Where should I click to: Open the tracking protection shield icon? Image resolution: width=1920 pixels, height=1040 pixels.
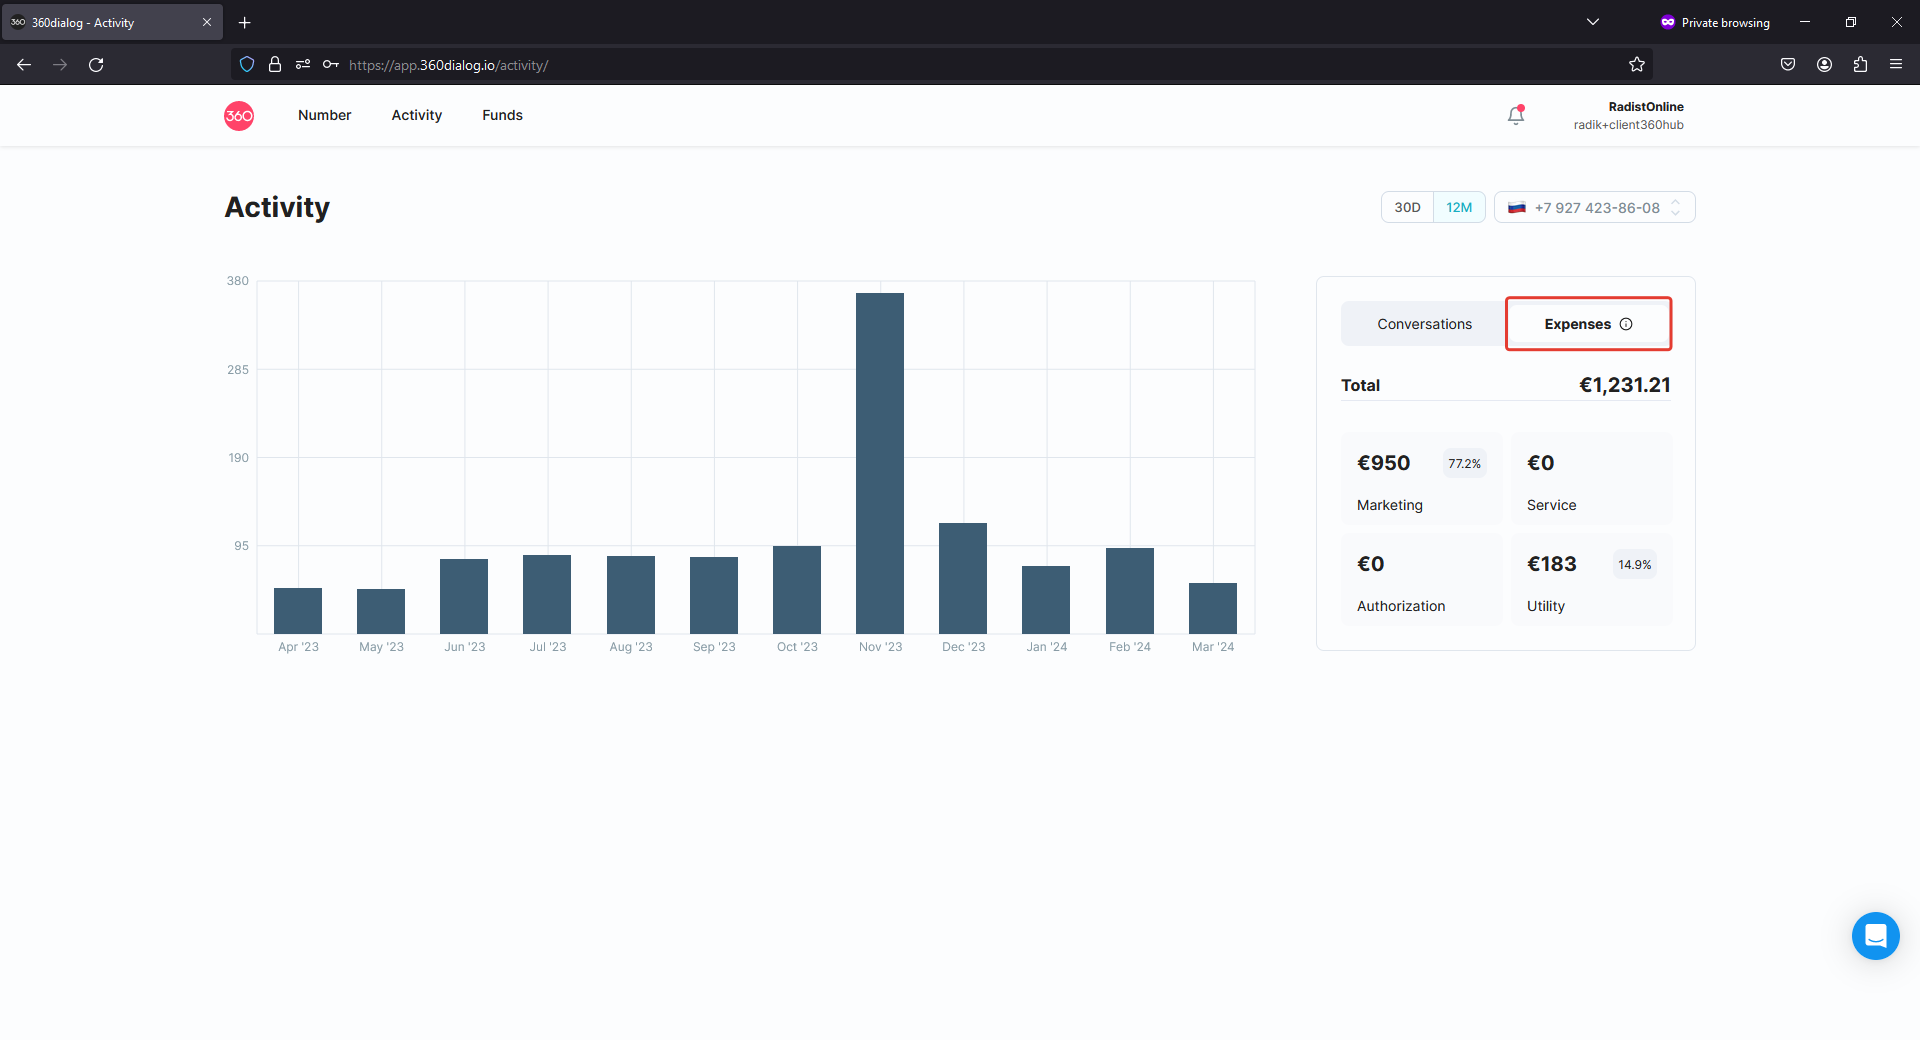pyautogui.click(x=247, y=65)
